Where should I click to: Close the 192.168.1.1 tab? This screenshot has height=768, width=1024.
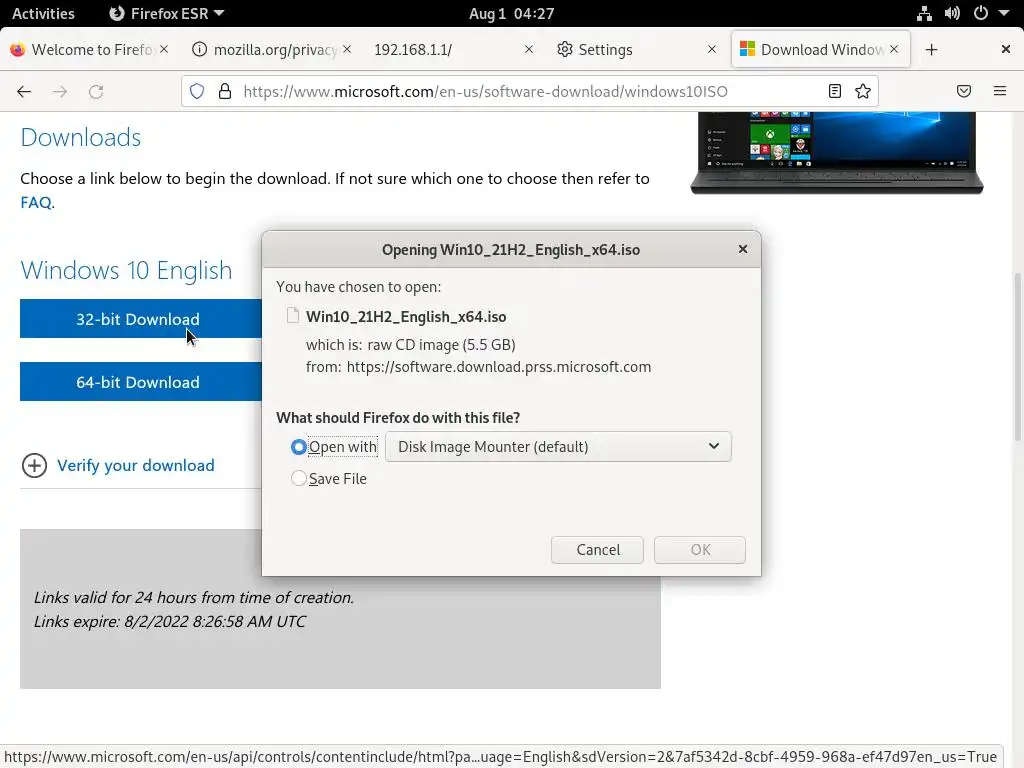[x=529, y=49]
